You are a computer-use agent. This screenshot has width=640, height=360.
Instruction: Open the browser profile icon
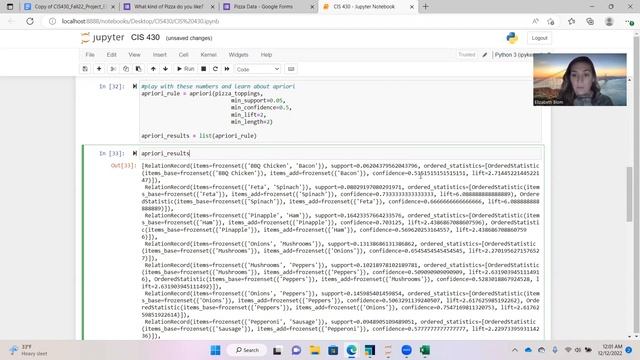pos(609,21)
